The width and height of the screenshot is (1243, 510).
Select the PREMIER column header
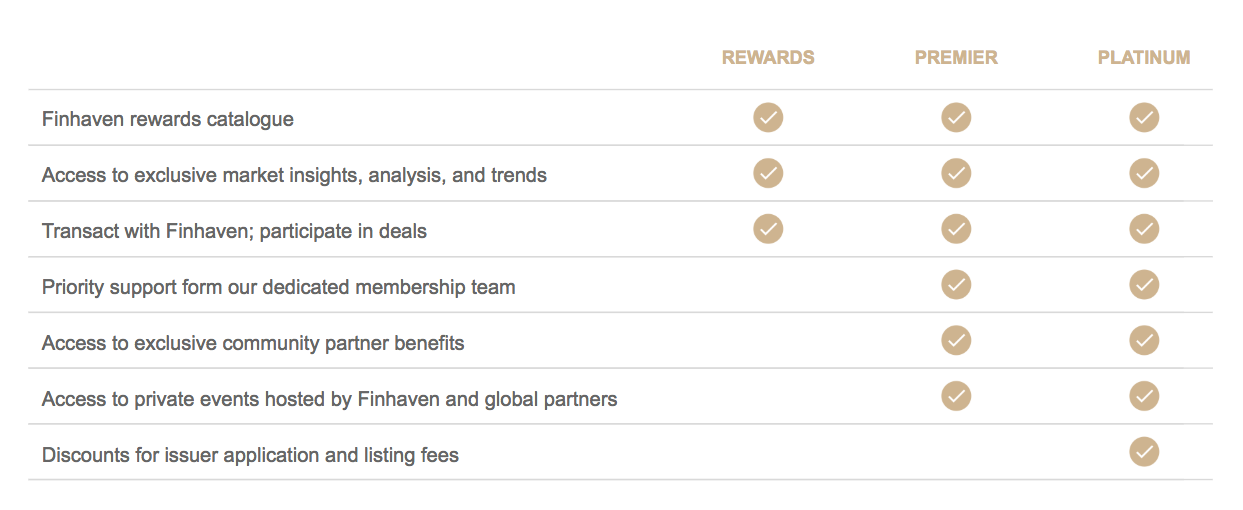coord(956,58)
